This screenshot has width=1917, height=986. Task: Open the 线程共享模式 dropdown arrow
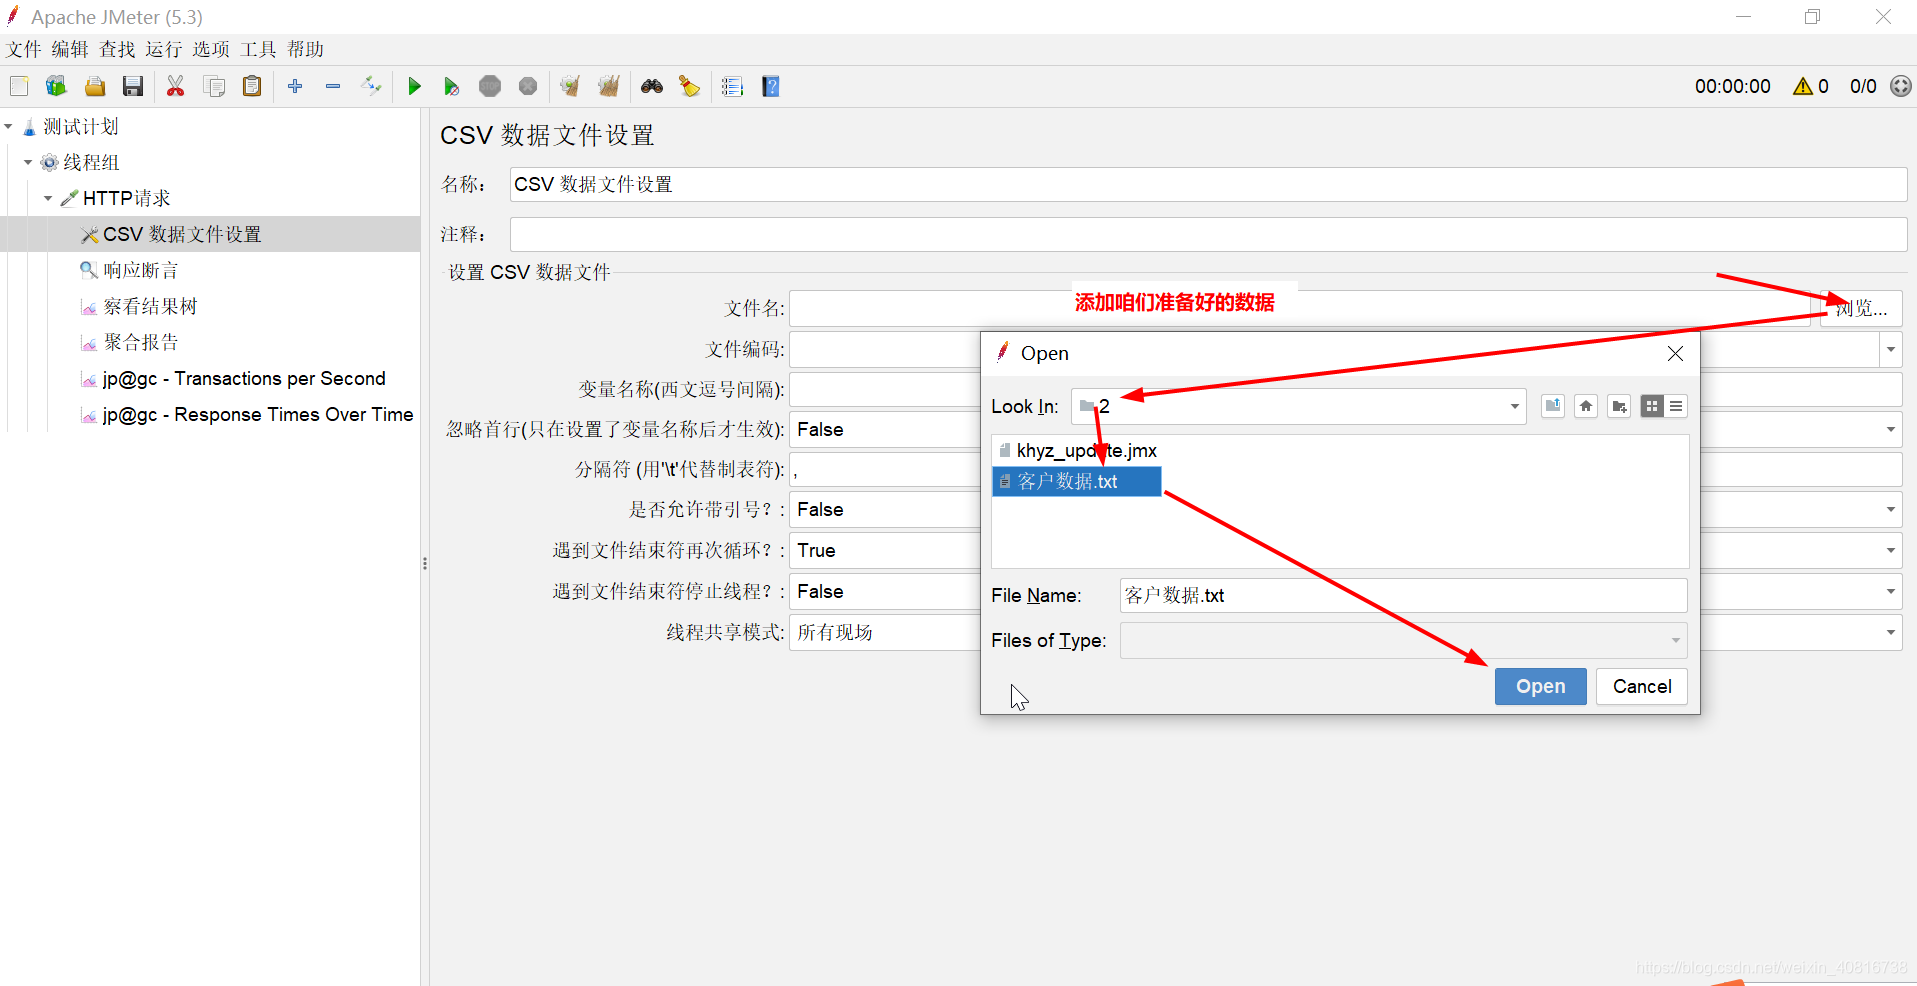[1890, 633]
